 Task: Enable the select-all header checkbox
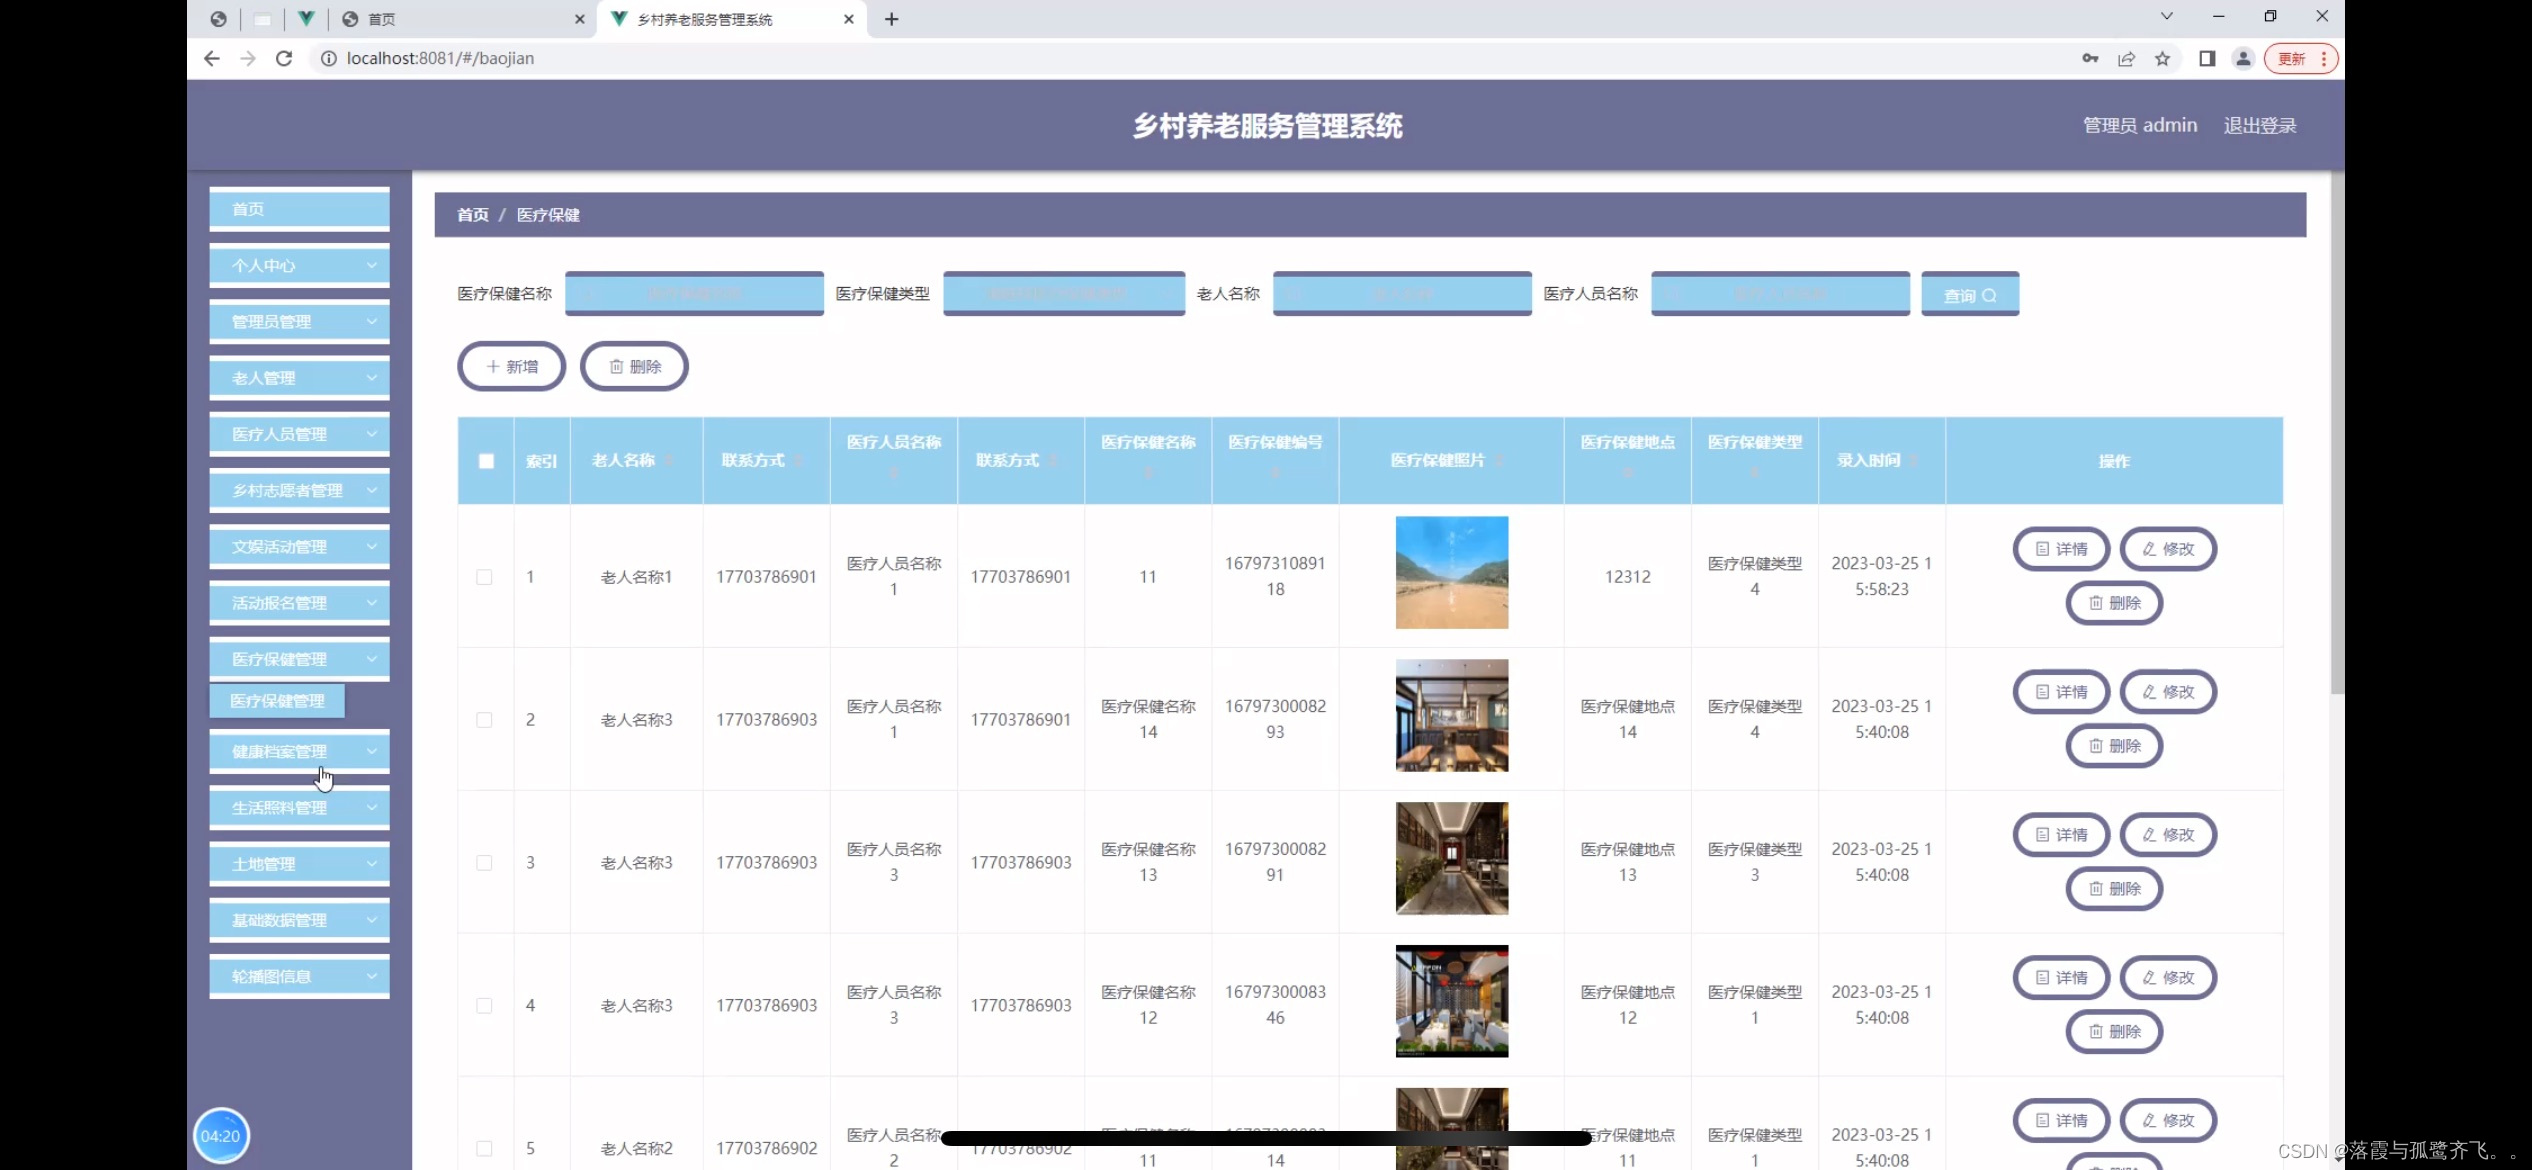pos(484,460)
